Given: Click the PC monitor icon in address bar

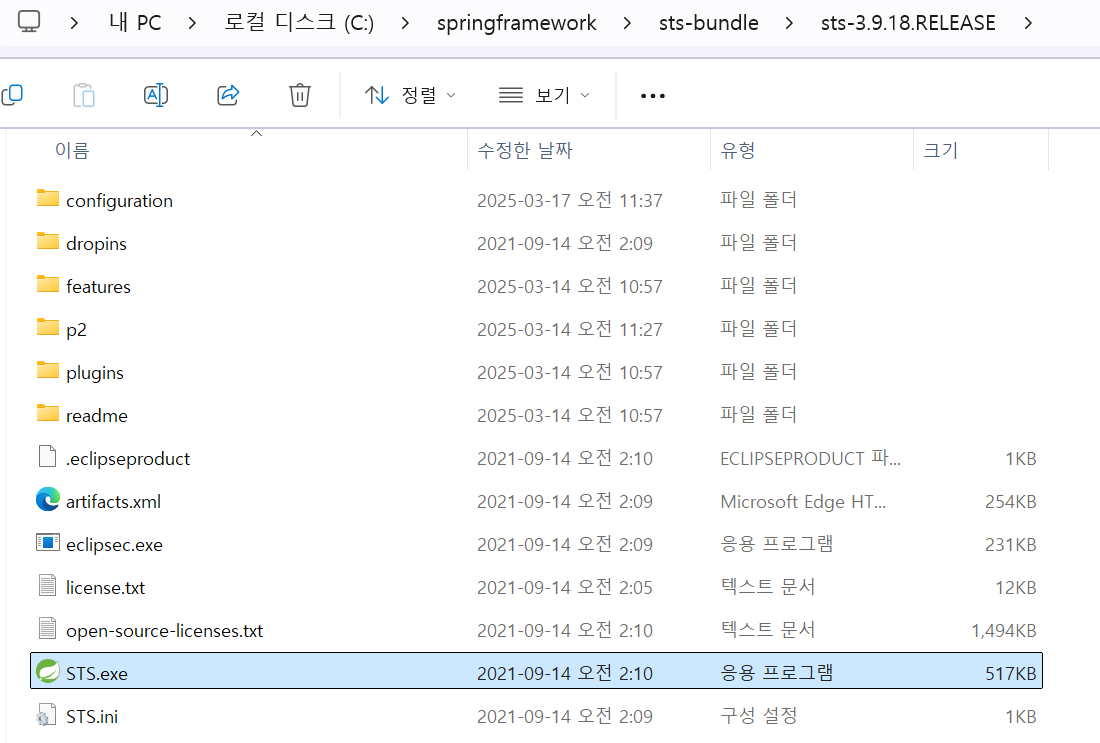Looking at the screenshot, I should coord(29,22).
